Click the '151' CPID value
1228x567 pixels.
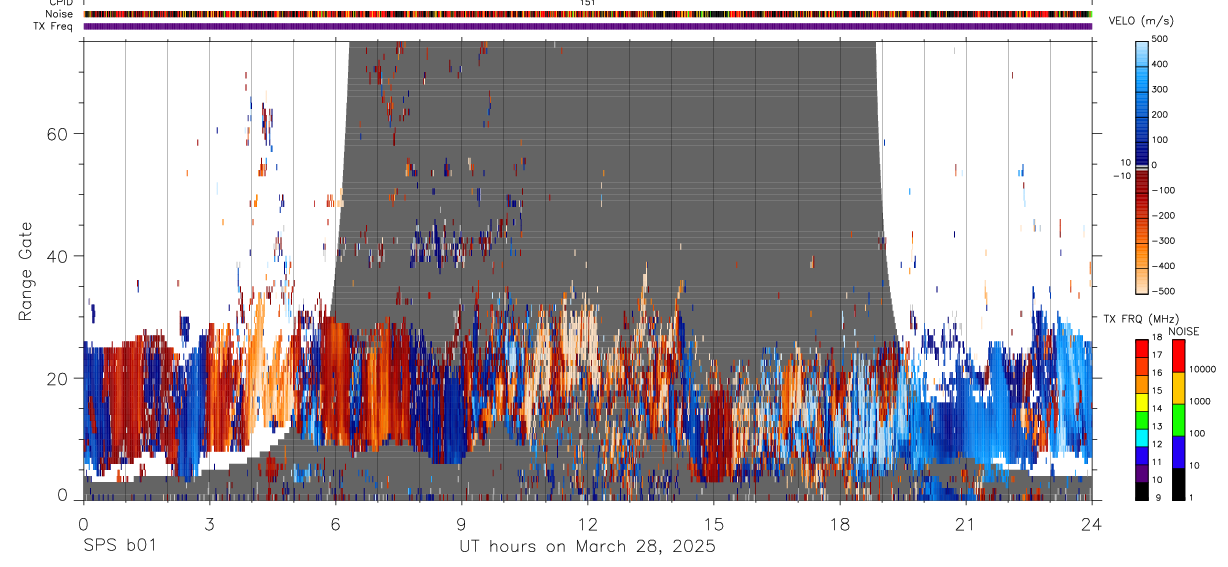pyautogui.click(x=588, y=3)
